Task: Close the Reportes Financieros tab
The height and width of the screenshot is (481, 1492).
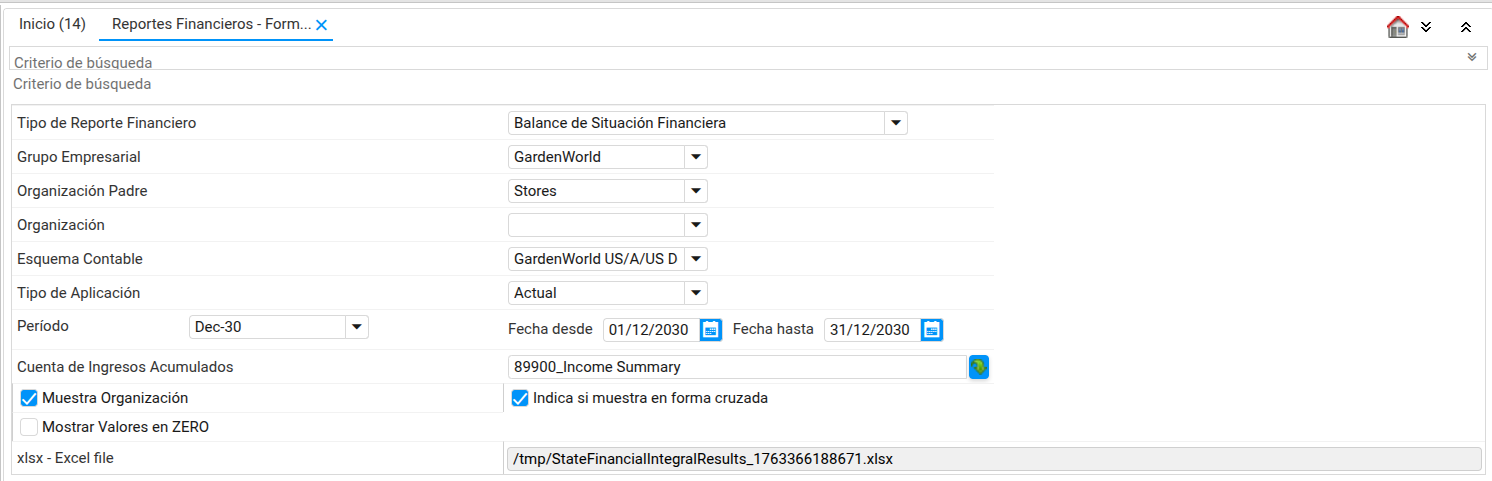Action: 321,25
